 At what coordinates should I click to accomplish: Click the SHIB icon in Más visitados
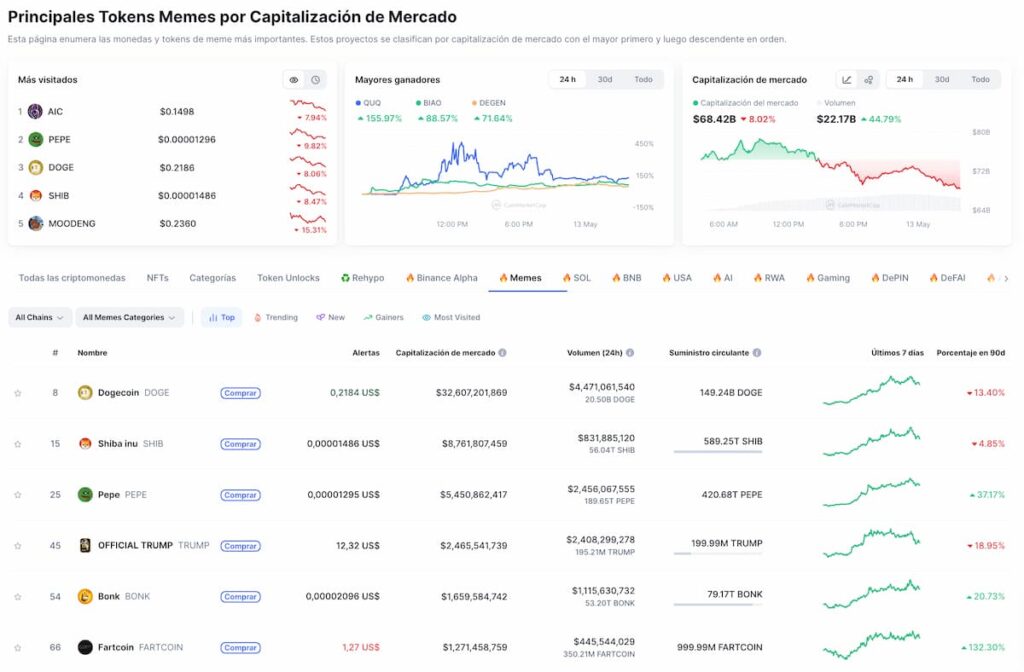pyautogui.click(x=35, y=195)
